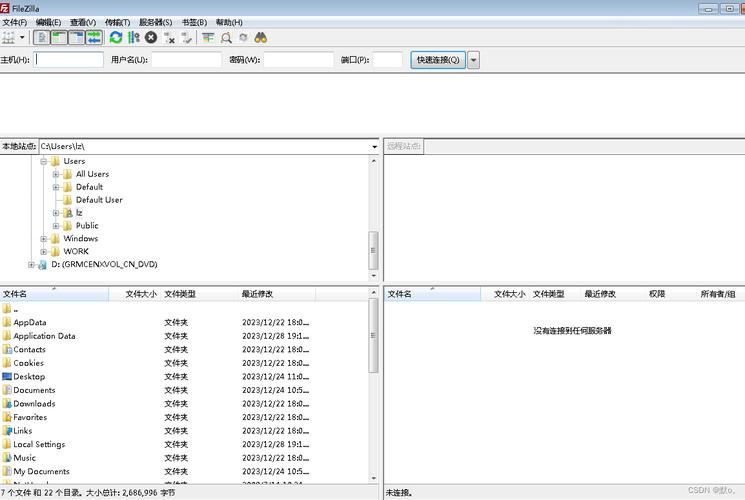Select the Documents folder icon
The image size is (745, 500).
[7, 390]
